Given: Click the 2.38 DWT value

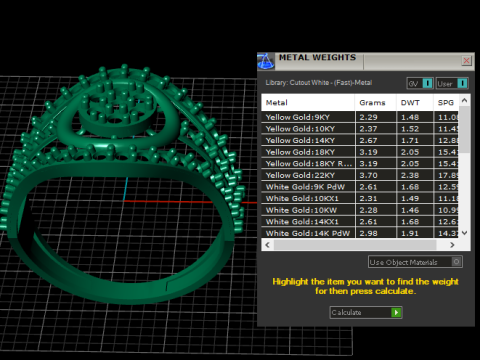Looking at the screenshot, I should 410,175.
